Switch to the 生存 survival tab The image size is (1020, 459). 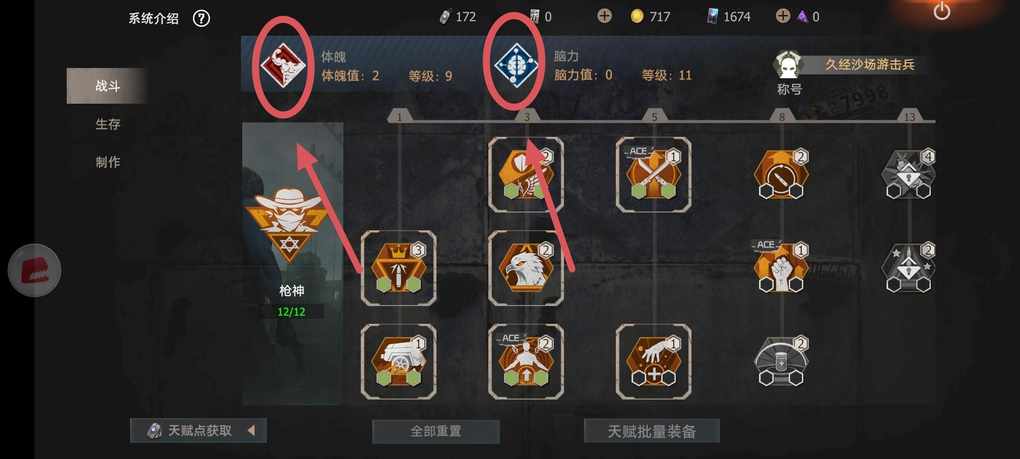click(x=107, y=124)
